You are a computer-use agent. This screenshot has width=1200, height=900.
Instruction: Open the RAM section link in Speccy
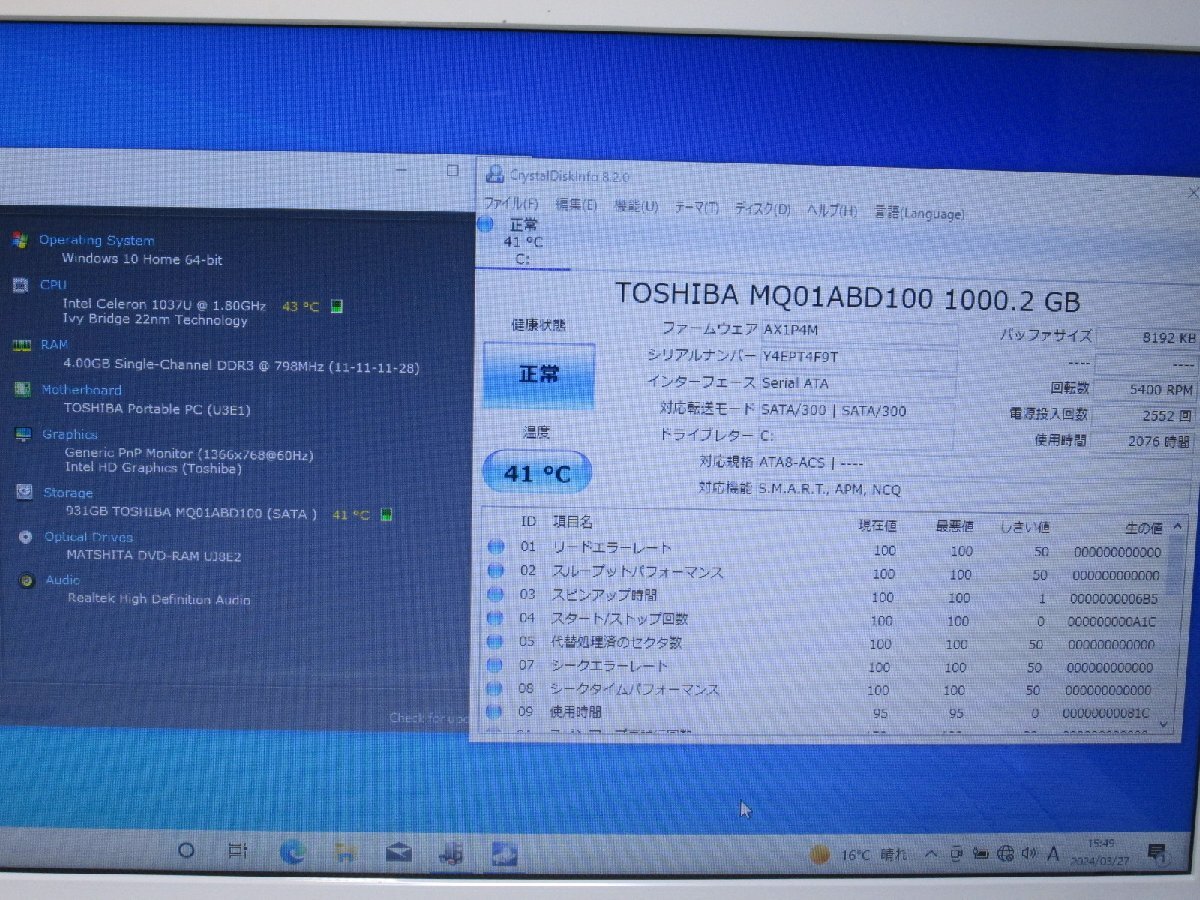(x=54, y=345)
